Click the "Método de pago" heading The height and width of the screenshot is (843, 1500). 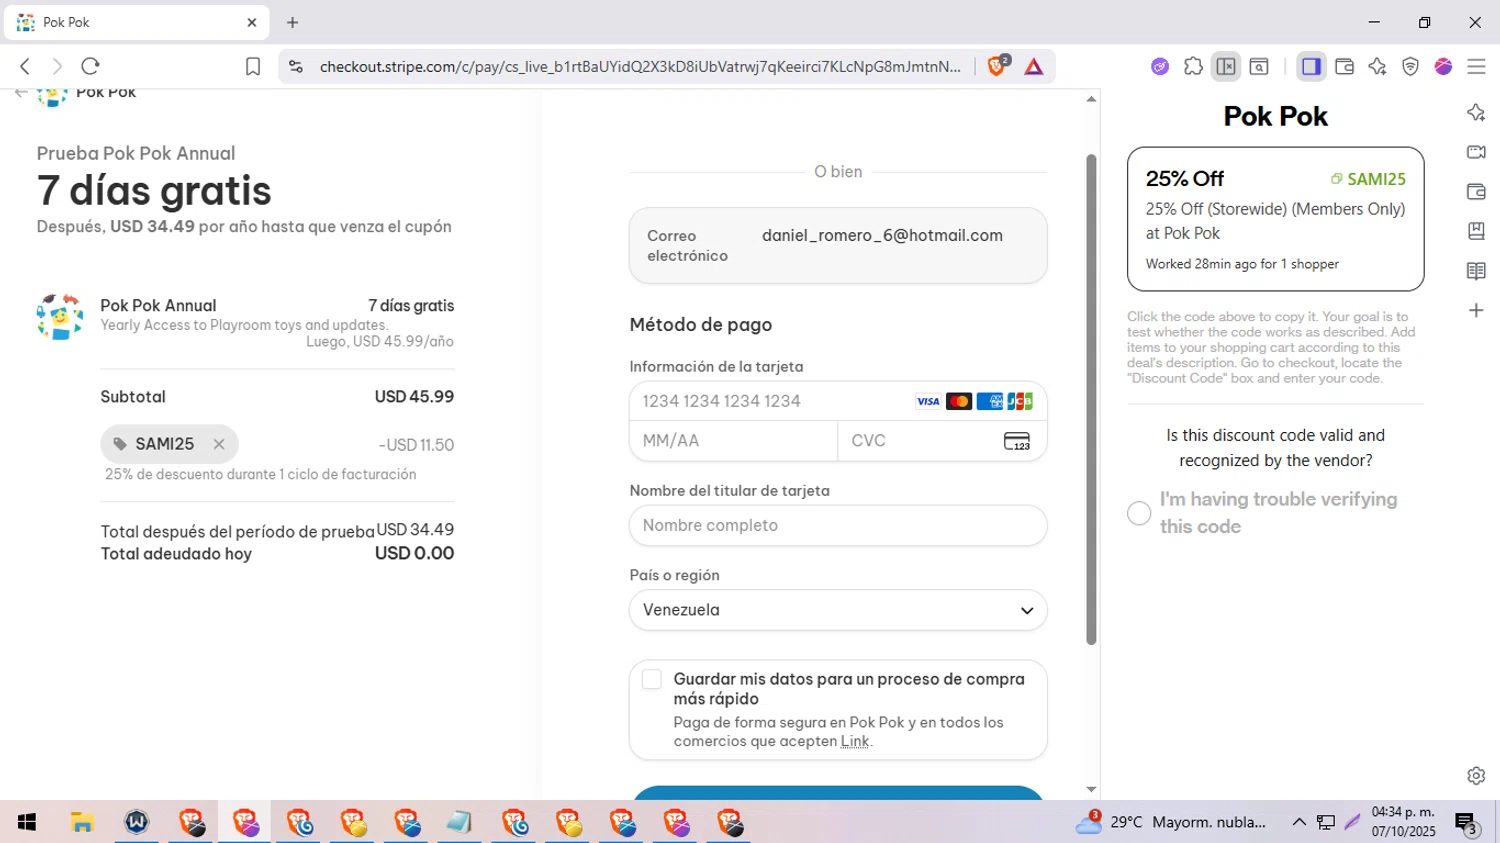701,325
